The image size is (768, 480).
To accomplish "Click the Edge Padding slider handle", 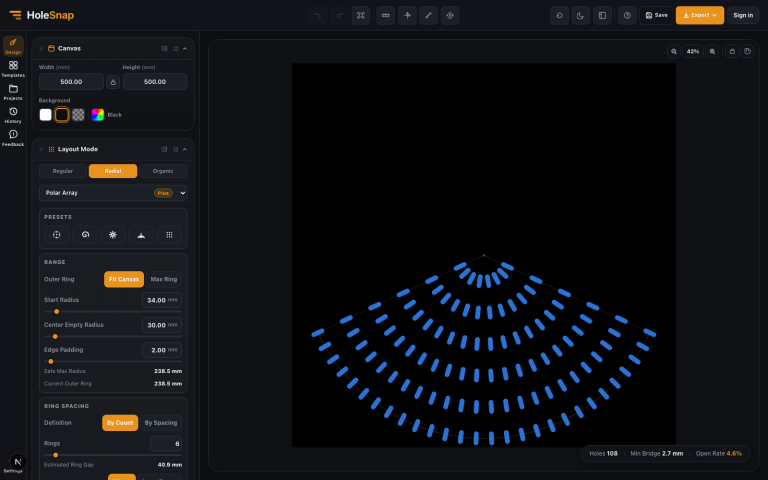I will pyautogui.click(x=51, y=361).
